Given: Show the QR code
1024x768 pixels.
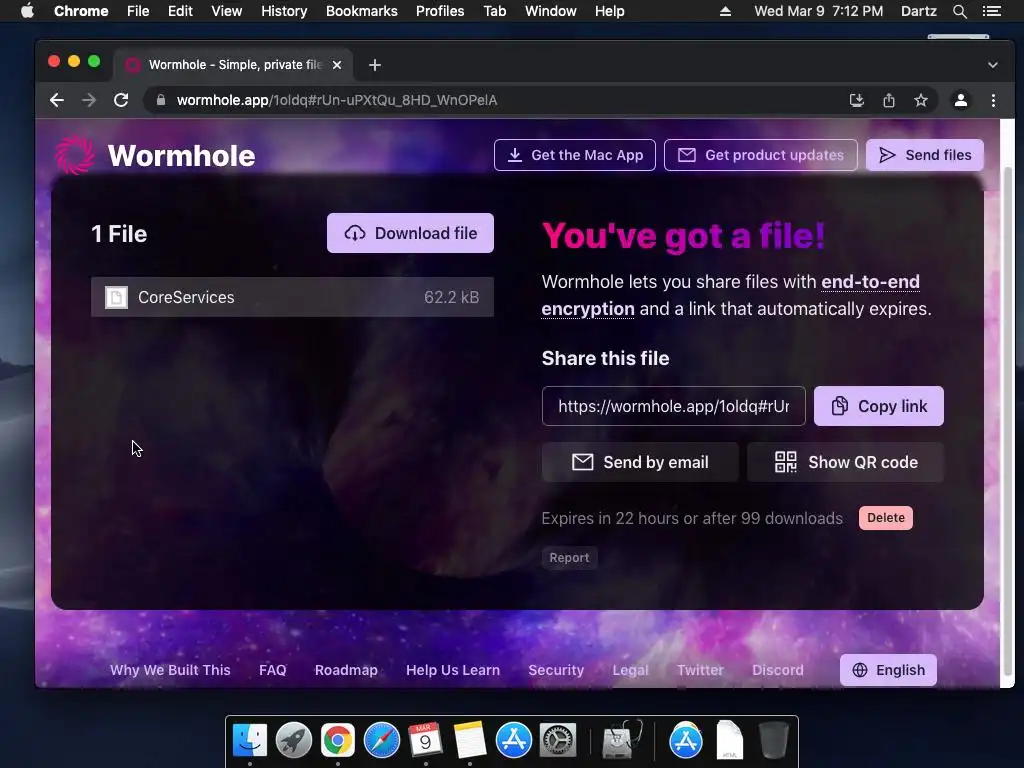Looking at the screenshot, I should point(845,462).
